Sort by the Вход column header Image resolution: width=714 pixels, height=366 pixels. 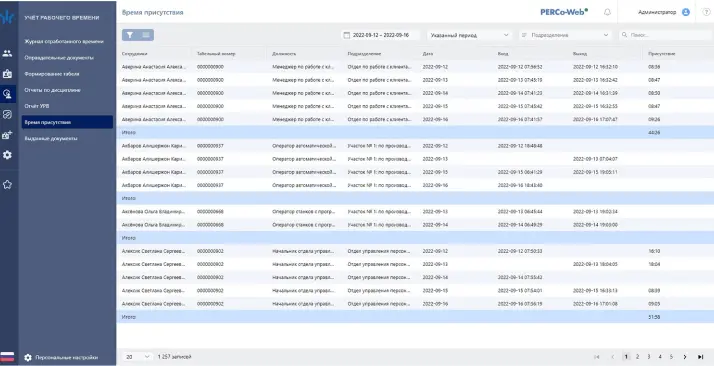click(503, 54)
